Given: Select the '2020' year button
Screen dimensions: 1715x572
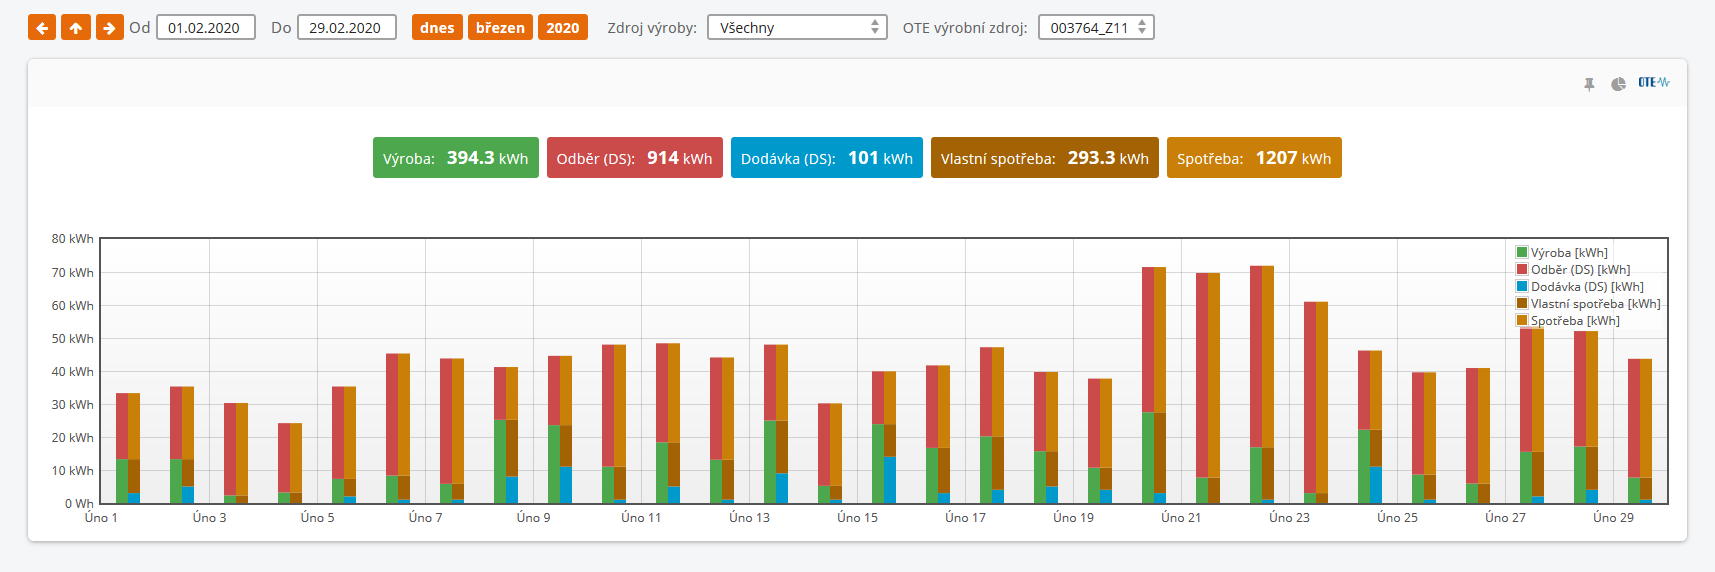Looking at the screenshot, I should [x=563, y=28].
